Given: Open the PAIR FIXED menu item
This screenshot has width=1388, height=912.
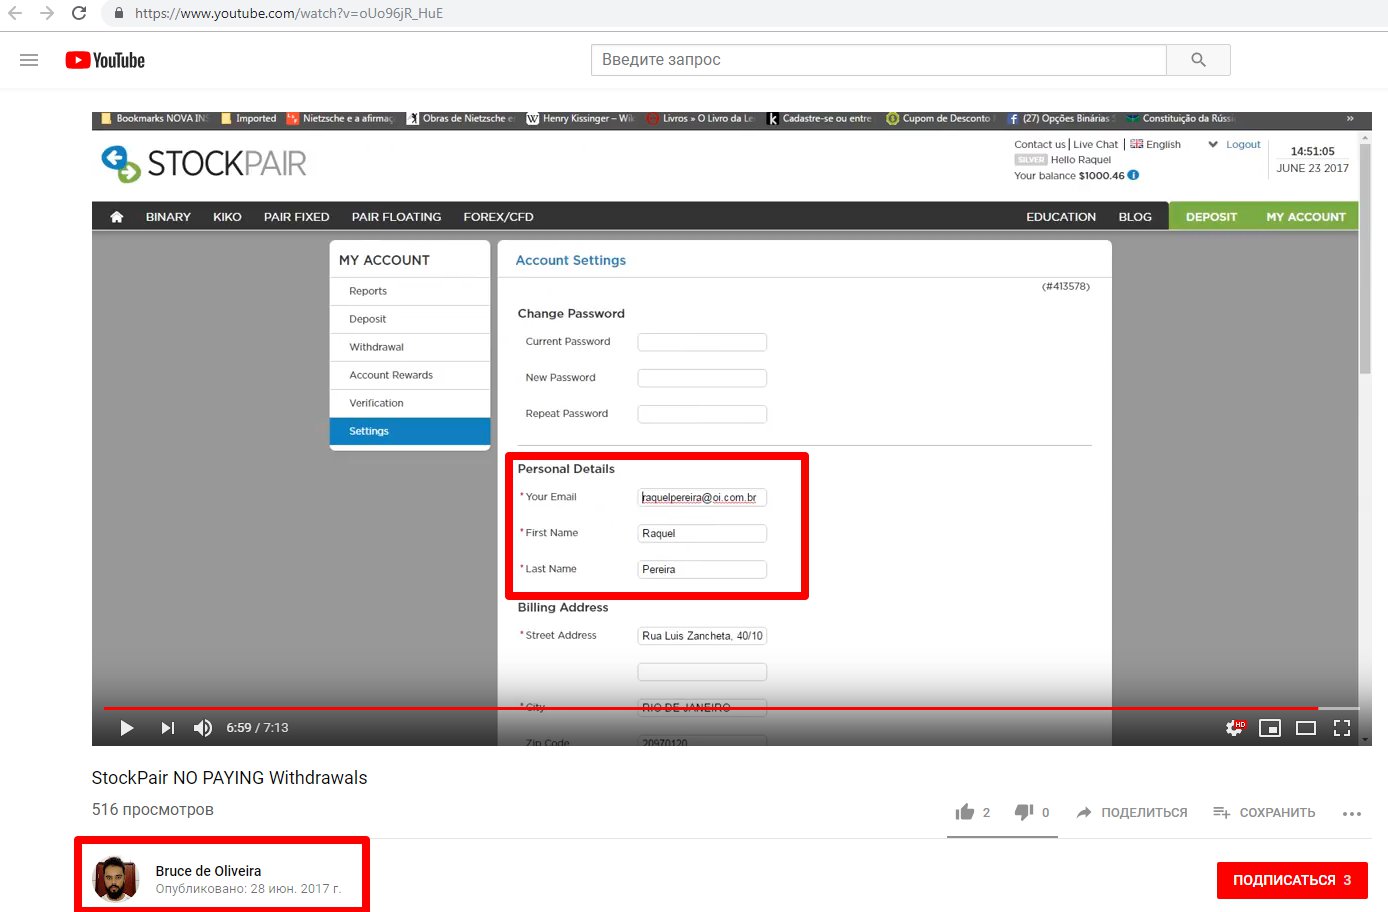Looking at the screenshot, I should 296,216.
